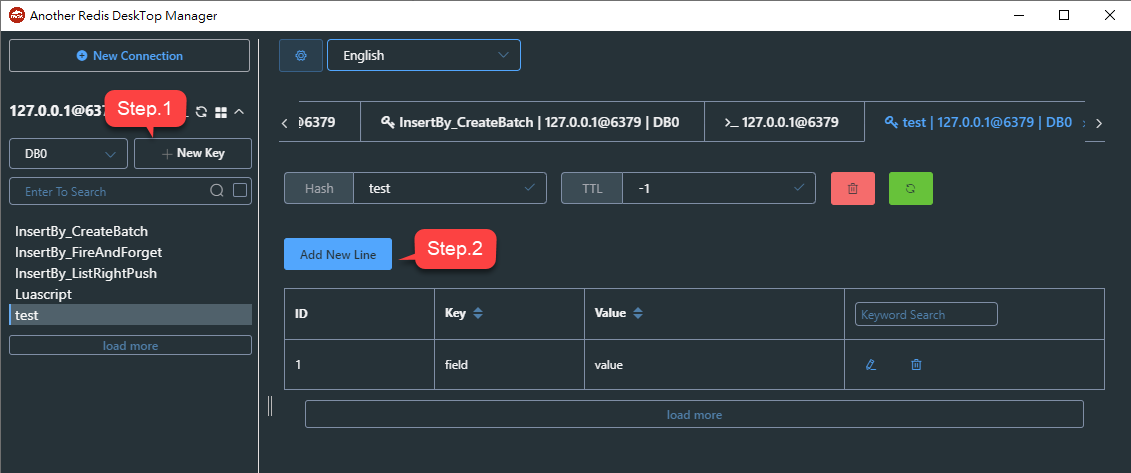
Task: Click the New Key button
Action: click(x=193, y=154)
